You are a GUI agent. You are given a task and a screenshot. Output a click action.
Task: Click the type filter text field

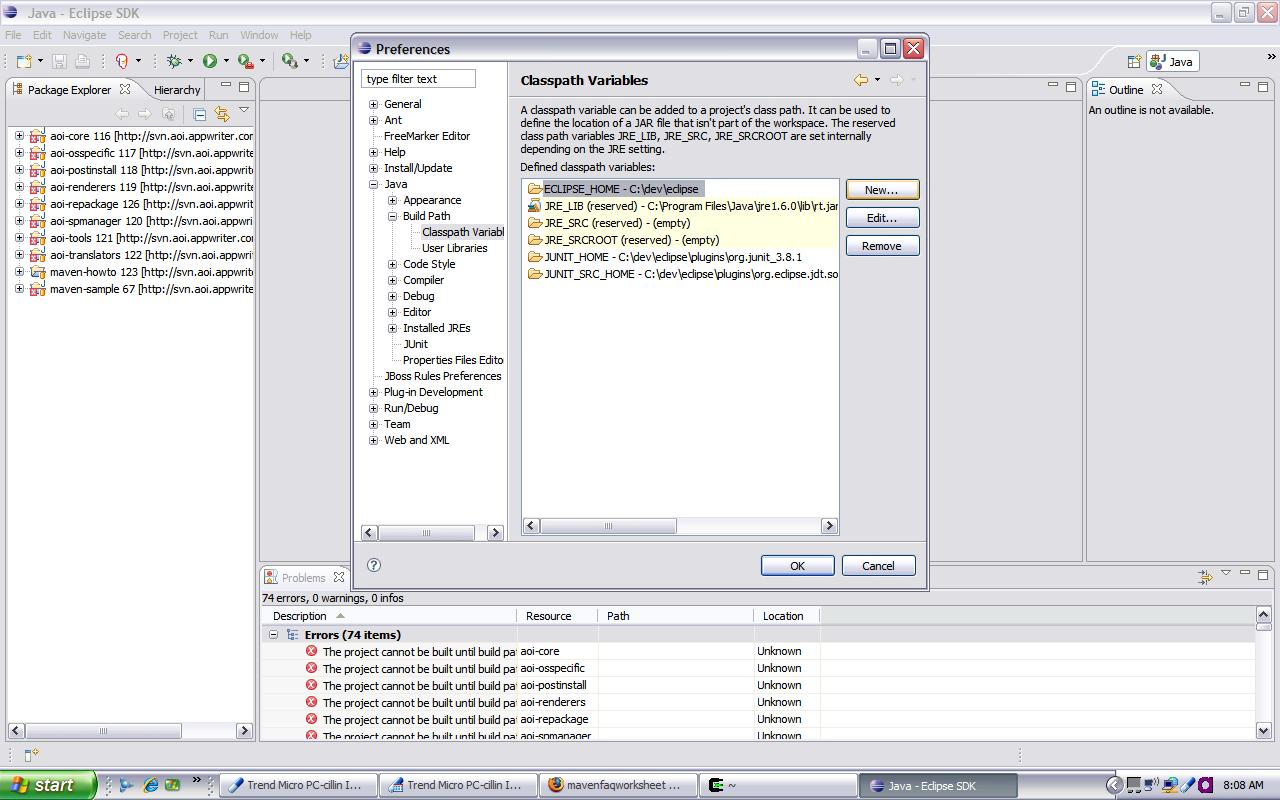click(418, 79)
